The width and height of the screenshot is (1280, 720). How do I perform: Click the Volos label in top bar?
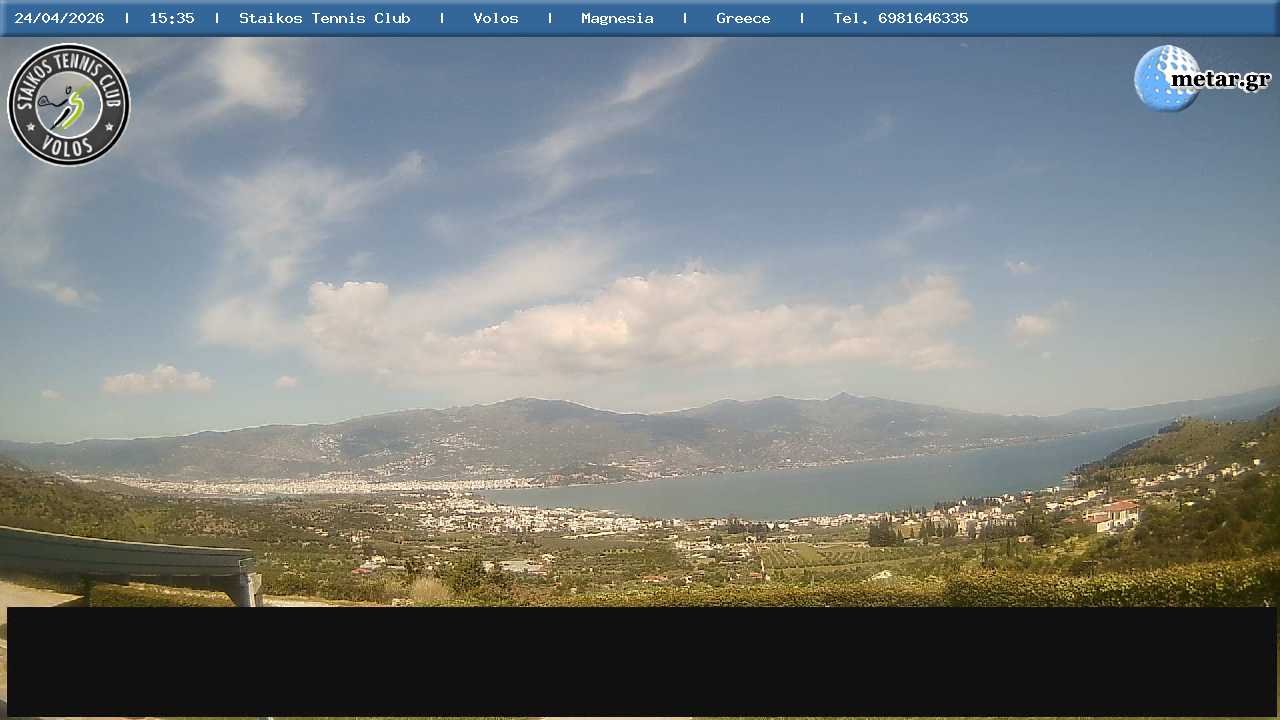point(495,18)
